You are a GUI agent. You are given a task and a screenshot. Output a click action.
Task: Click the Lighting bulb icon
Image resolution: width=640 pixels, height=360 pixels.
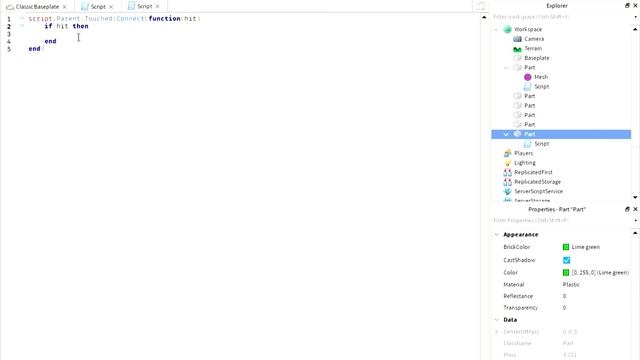(507, 163)
